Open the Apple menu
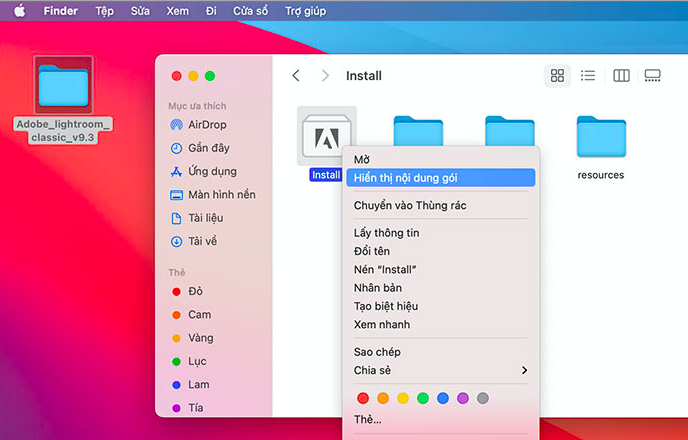Viewport: 688px width, 440px height. tap(19, 11)
